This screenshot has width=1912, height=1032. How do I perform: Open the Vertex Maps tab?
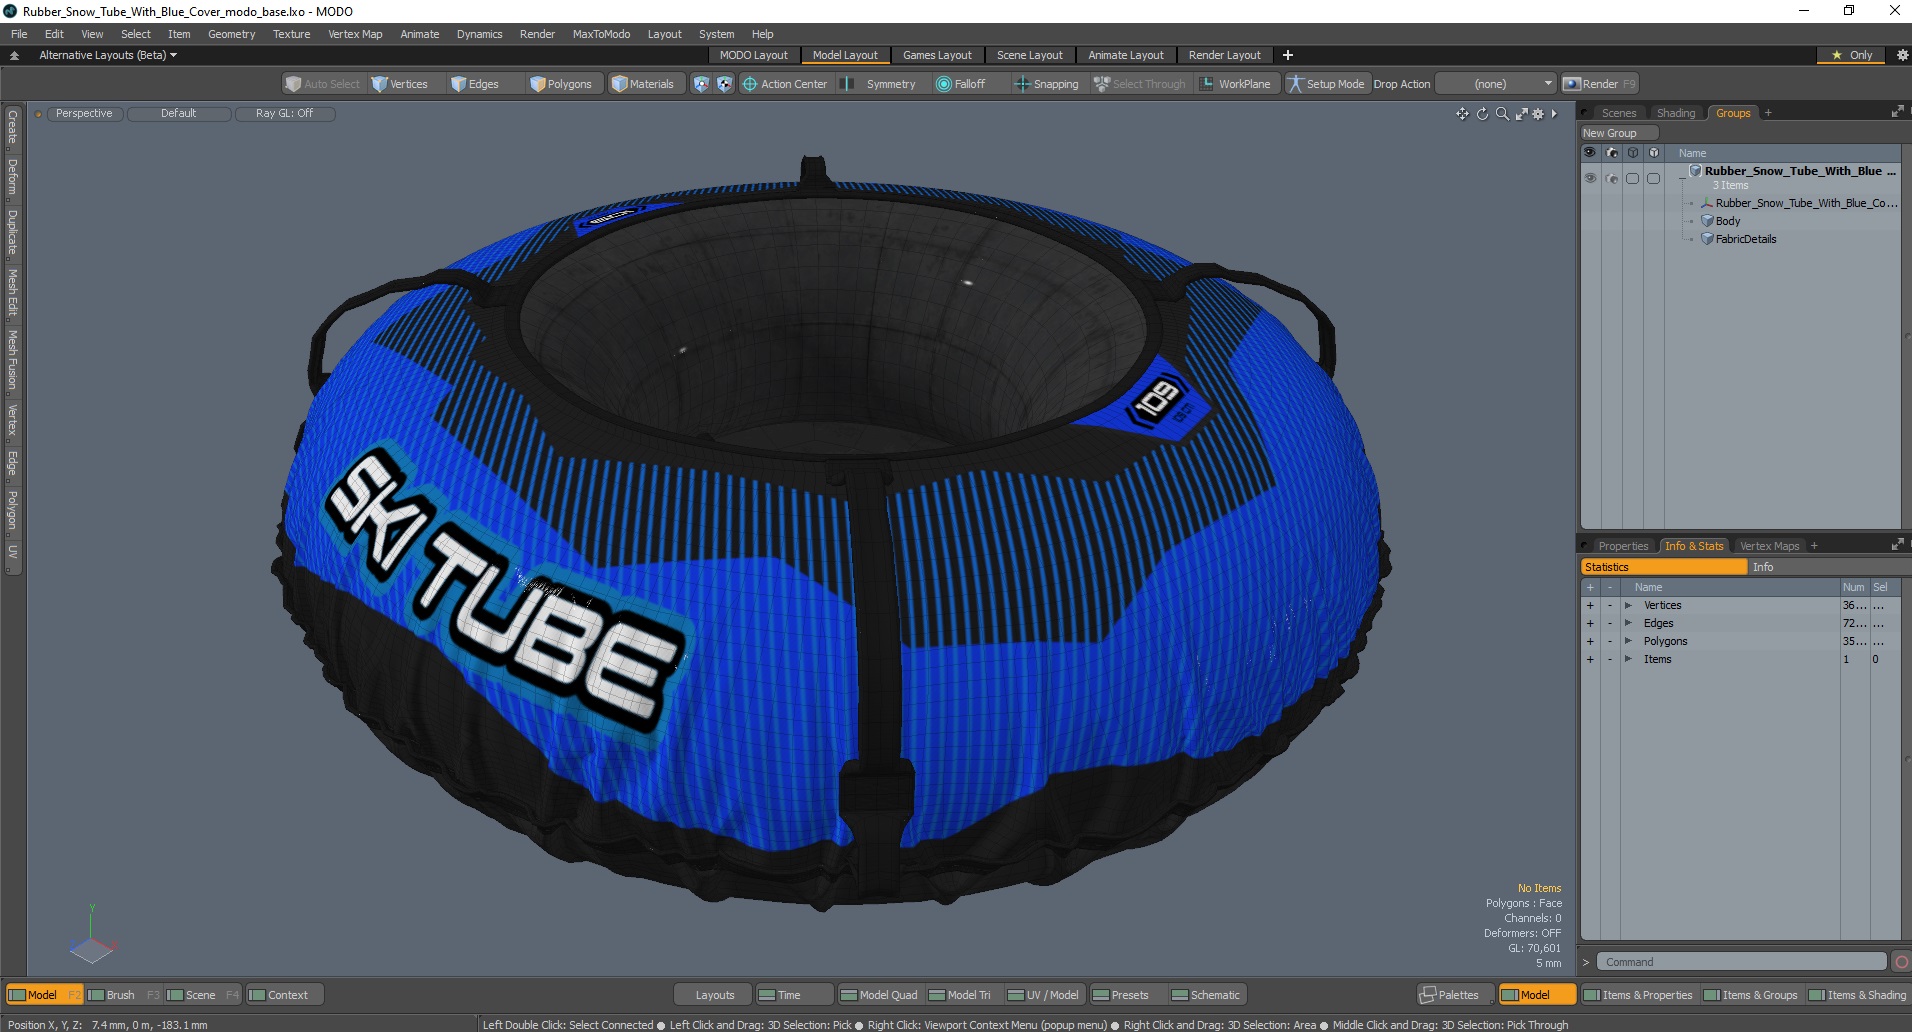tap(1769, 546)
